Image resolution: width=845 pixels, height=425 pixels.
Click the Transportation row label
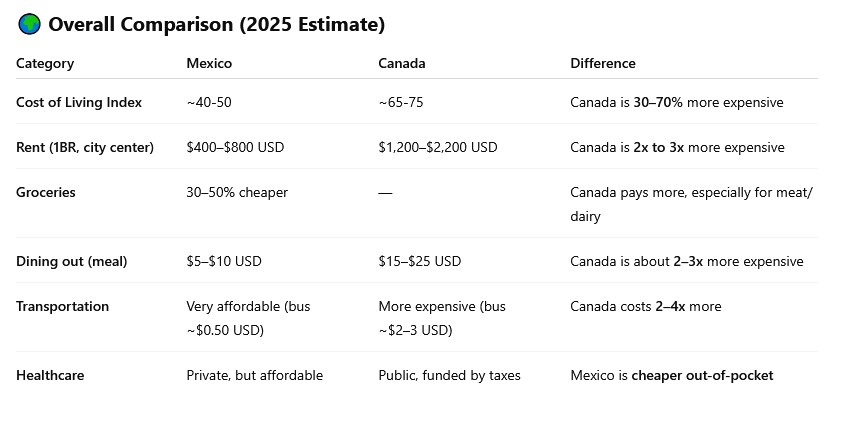63,306
